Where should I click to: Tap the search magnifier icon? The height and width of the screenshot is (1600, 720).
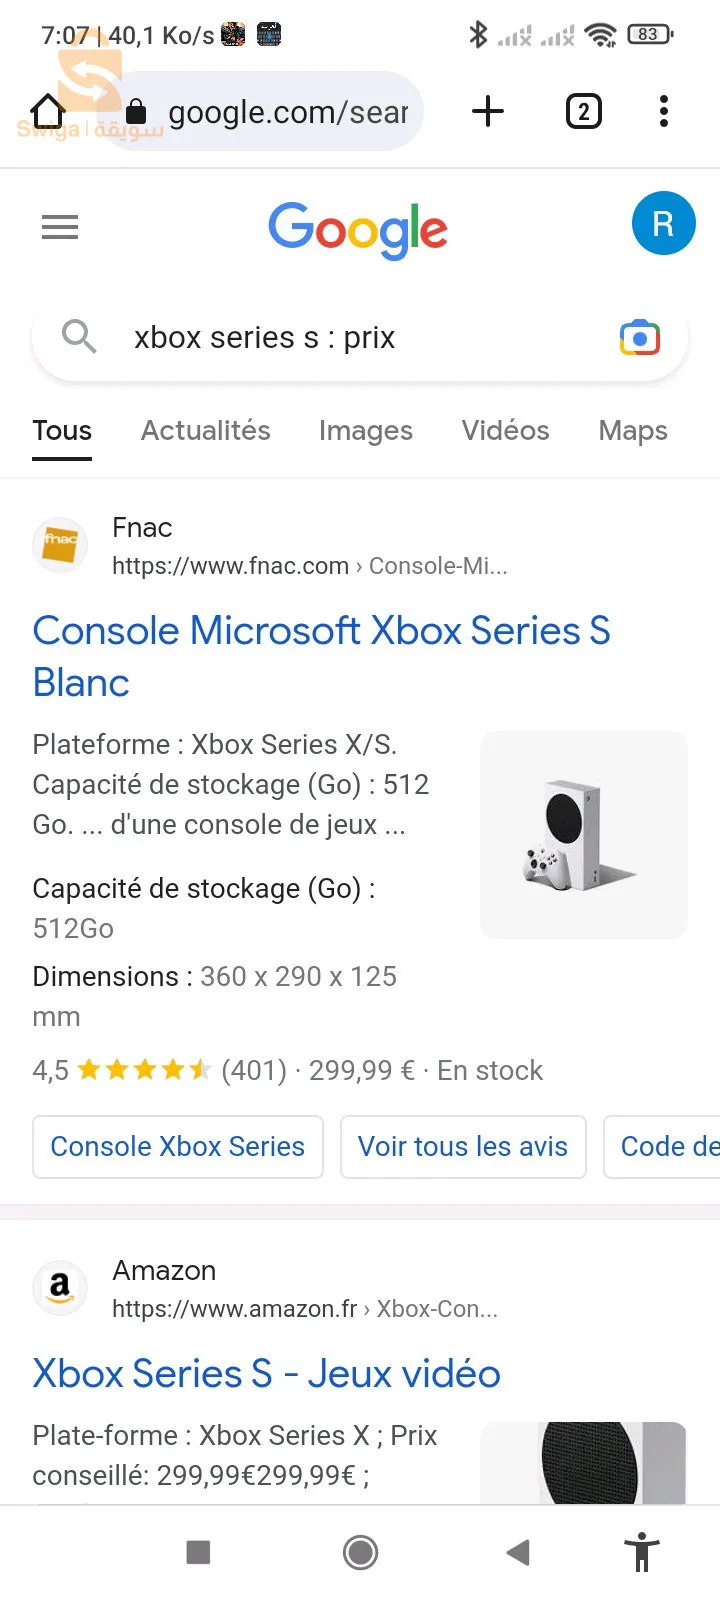tap(79, 337)
